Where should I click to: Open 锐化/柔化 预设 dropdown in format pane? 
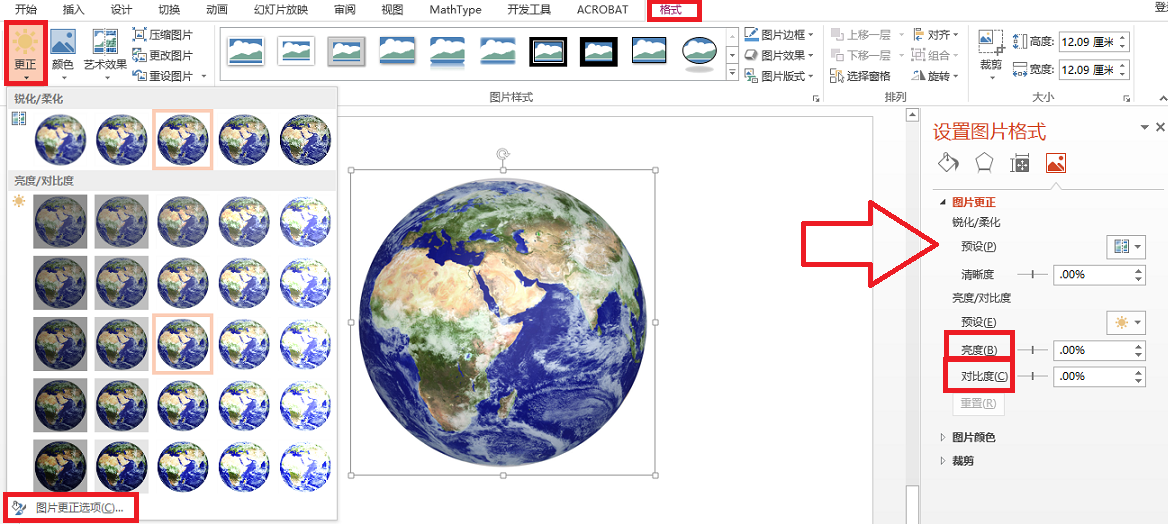(1125, 247)
